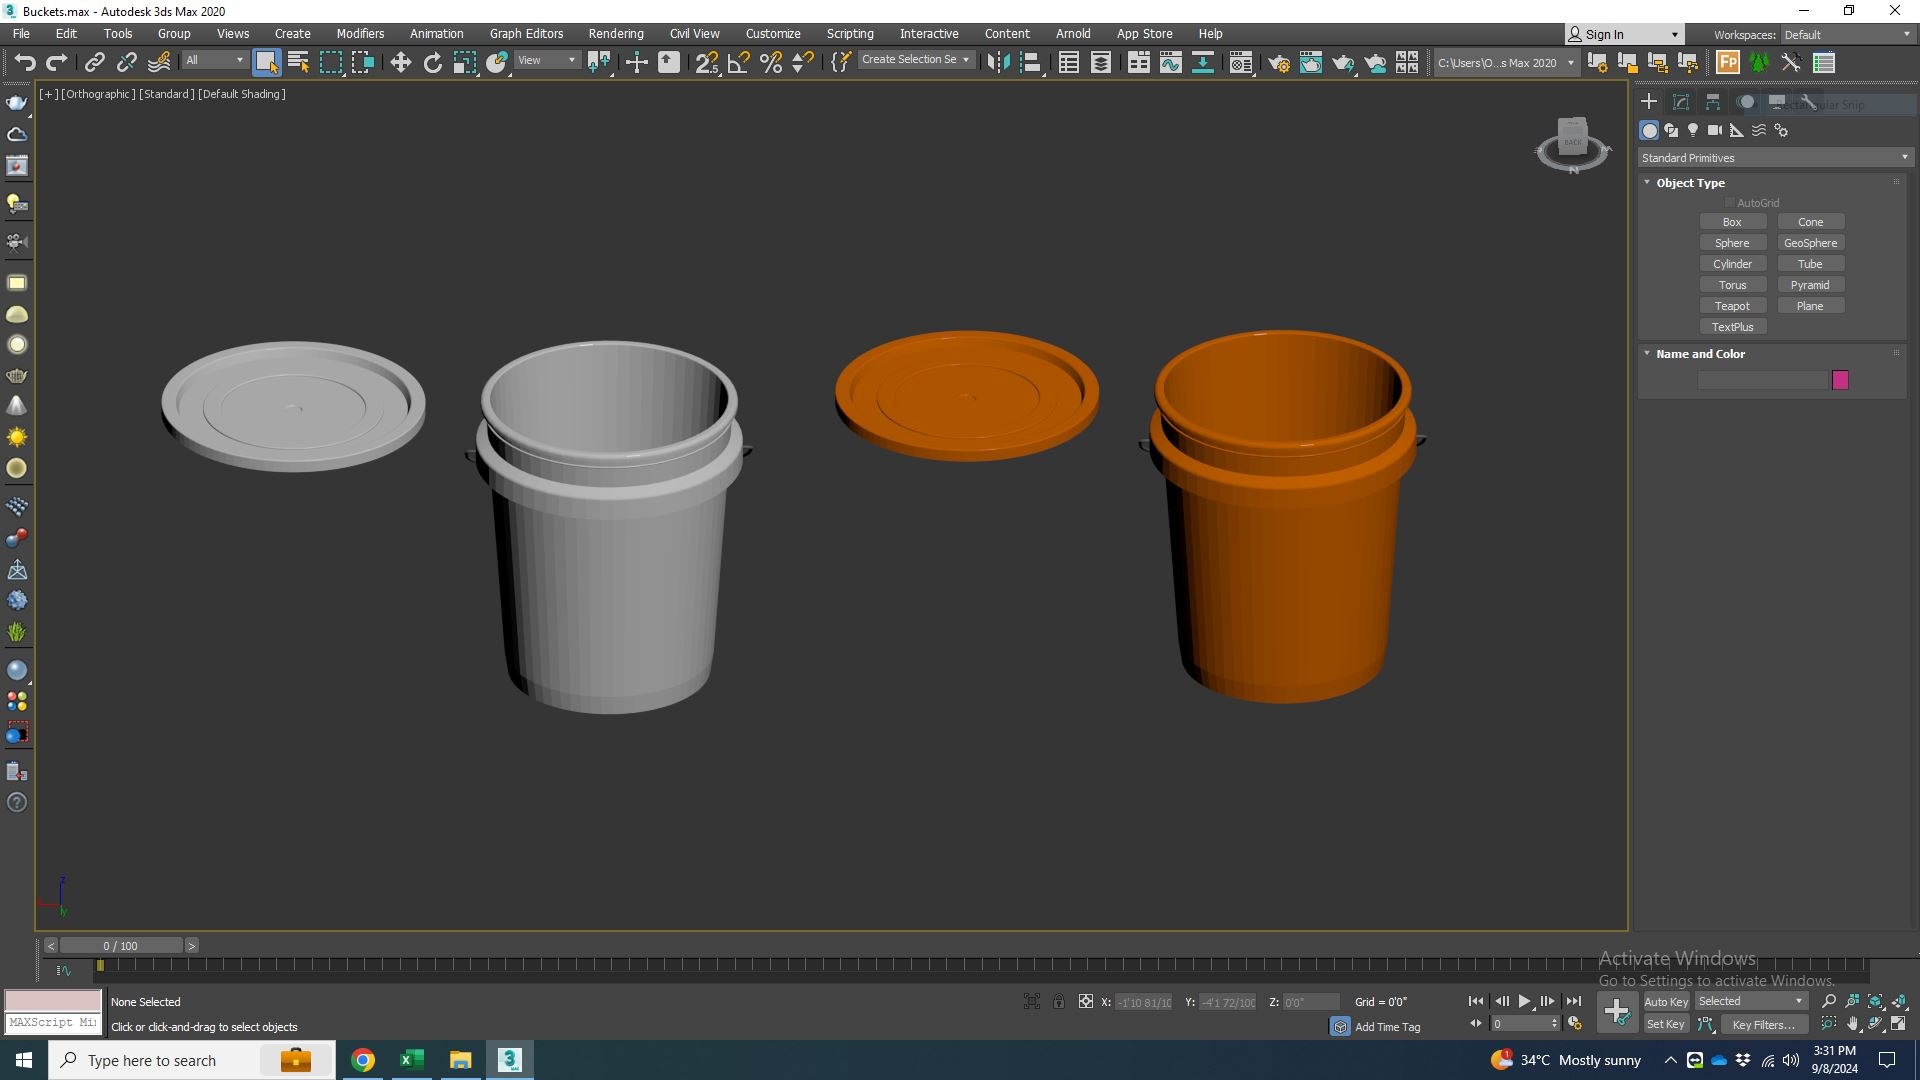Collapse the Name and Color rollout
Screen dimensions: 1920x1080
1647,353
